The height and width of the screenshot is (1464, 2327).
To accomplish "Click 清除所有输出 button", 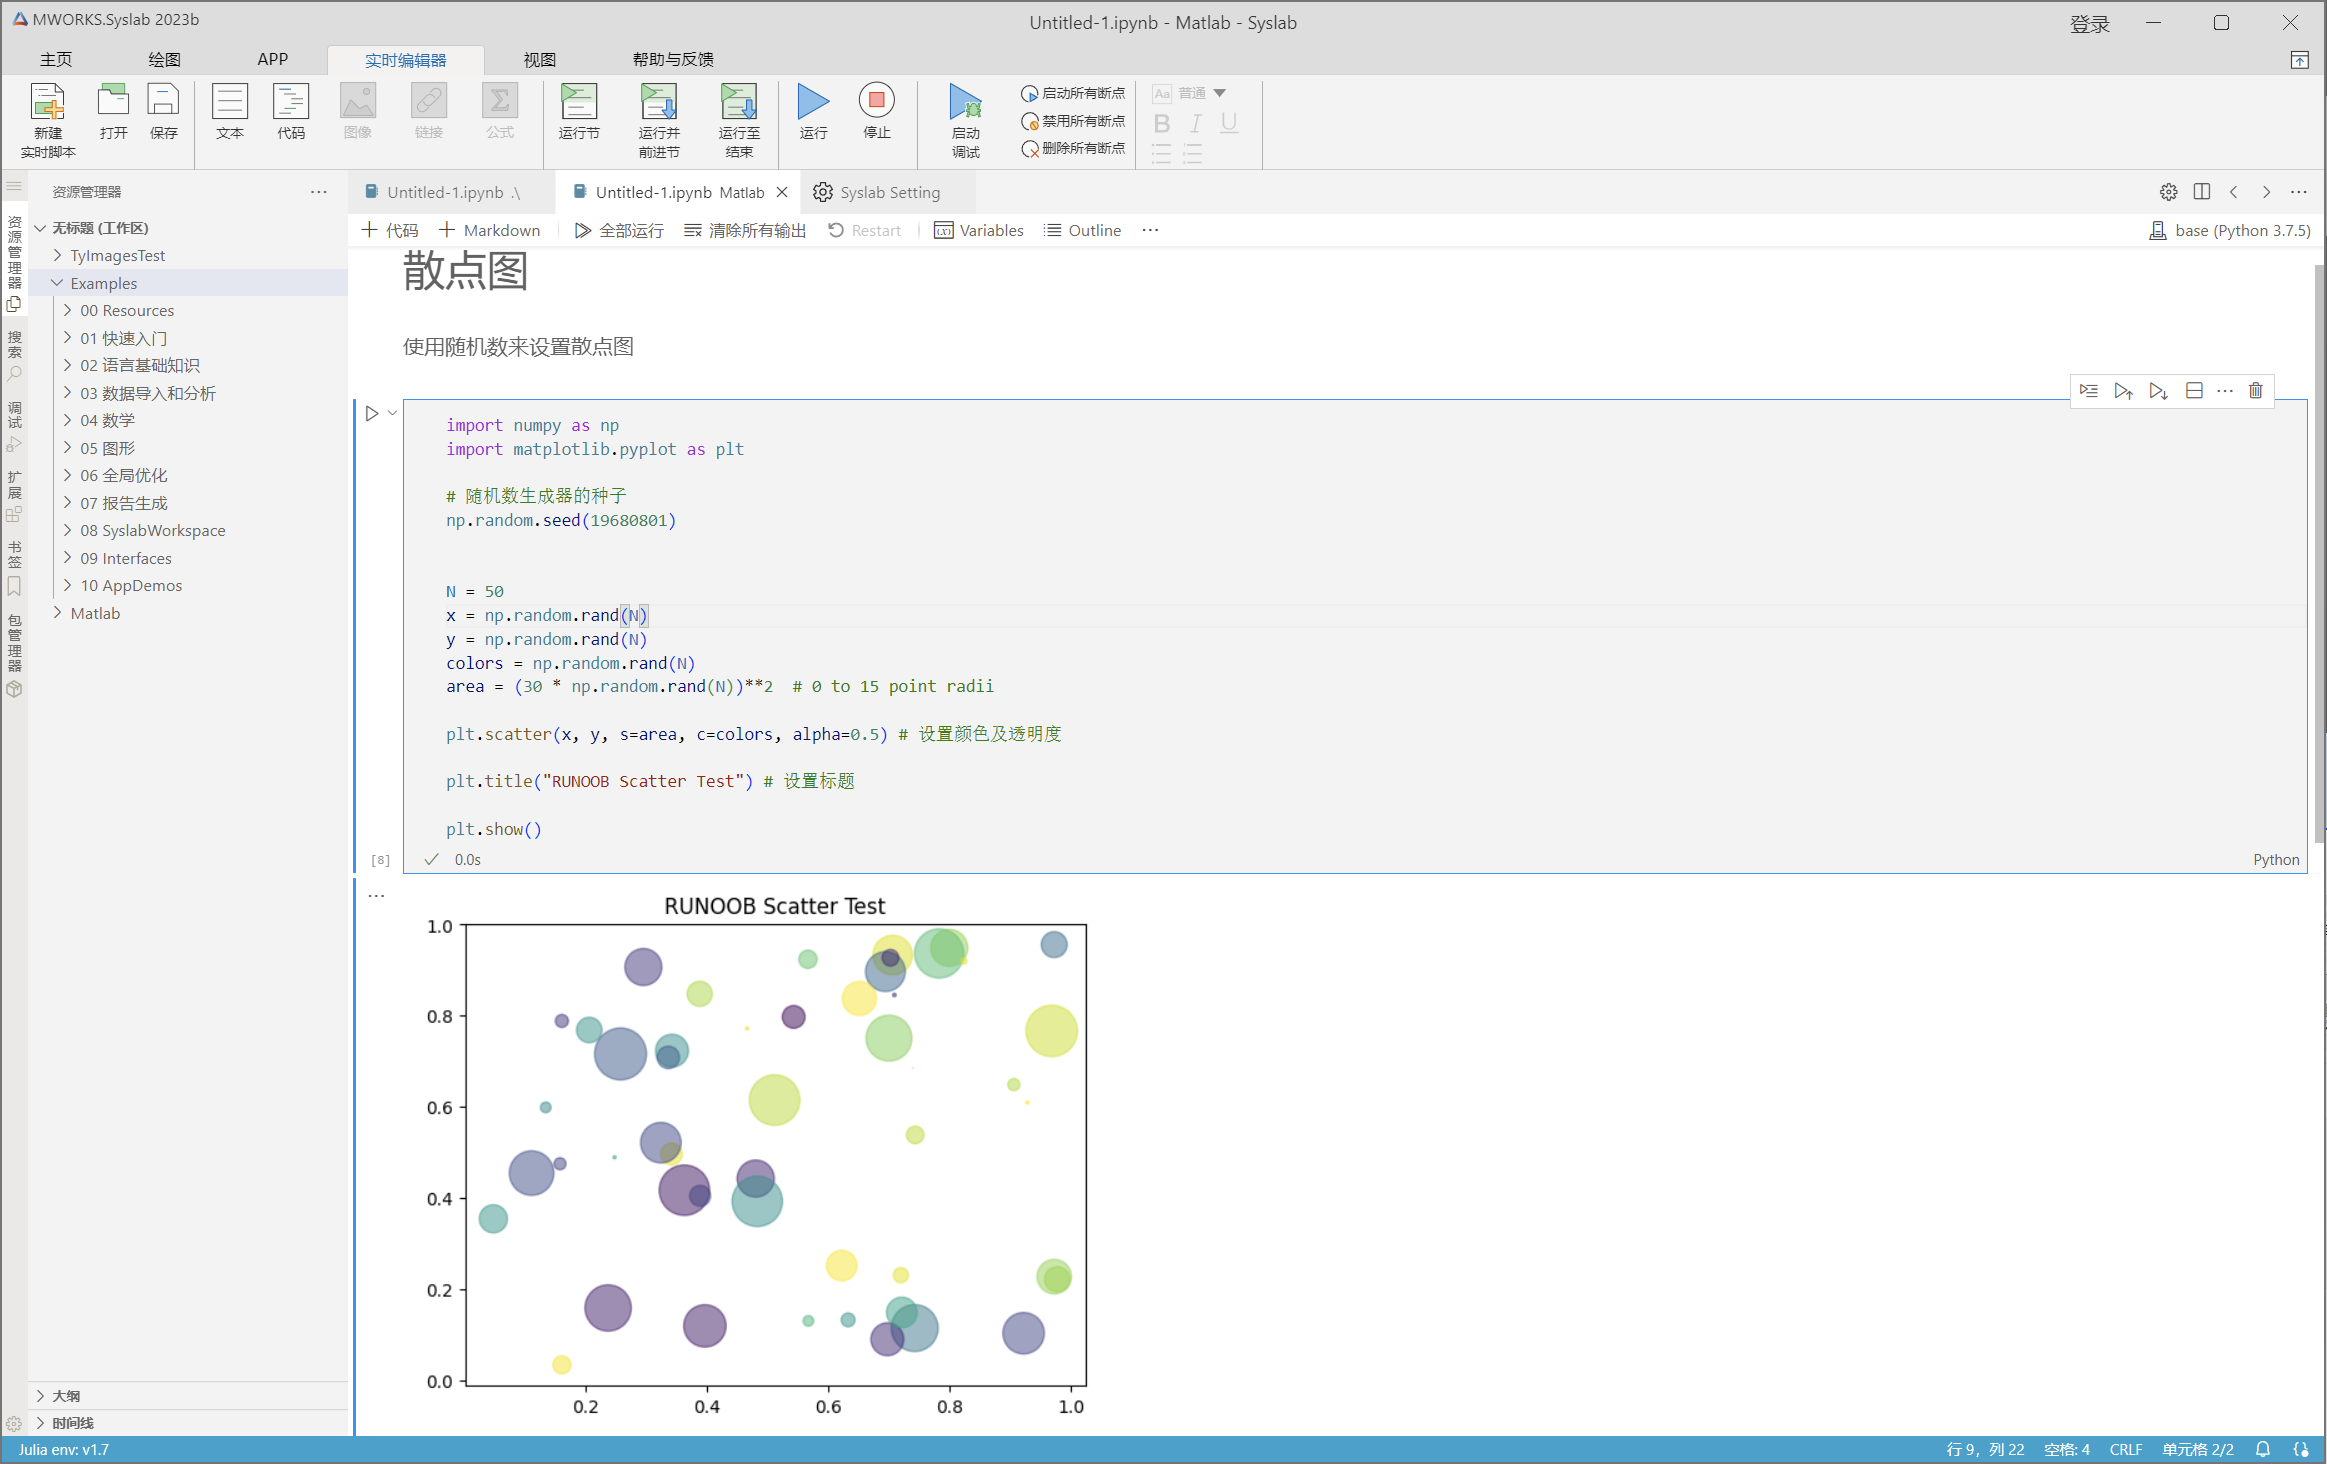I will 745,231.
